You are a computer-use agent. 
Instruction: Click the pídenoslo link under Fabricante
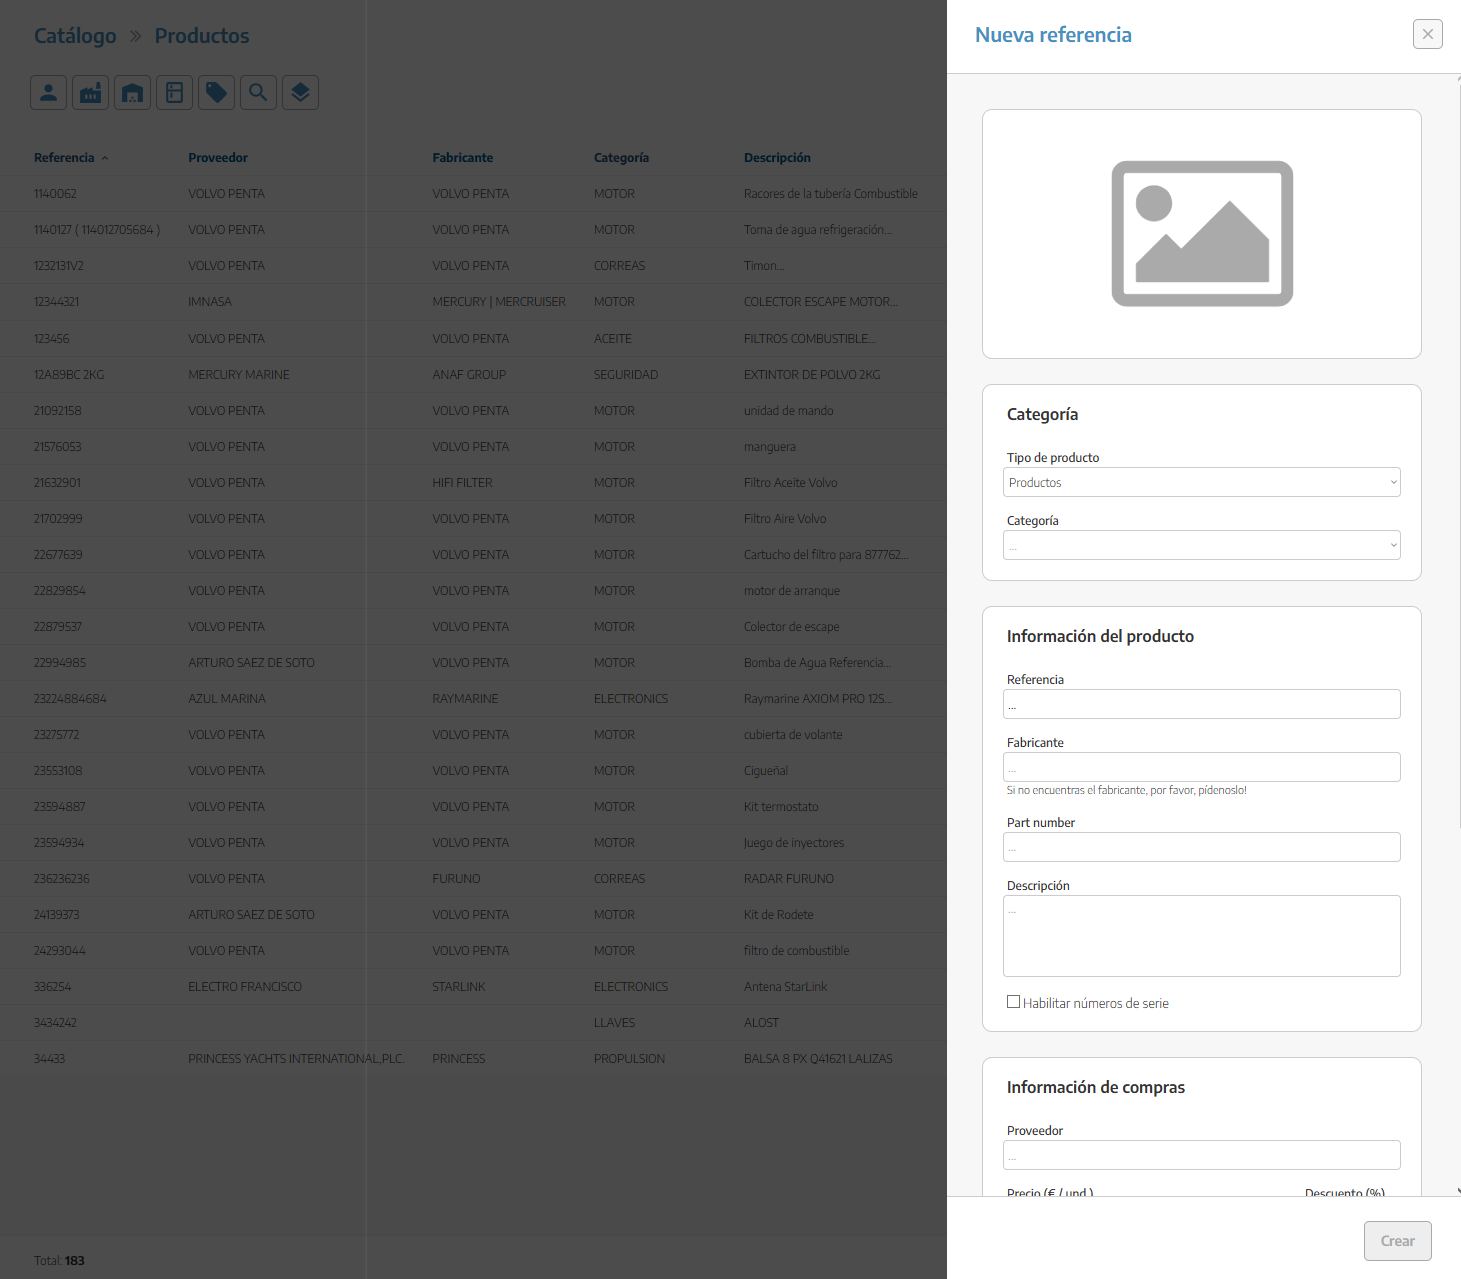pos(1222,790)
